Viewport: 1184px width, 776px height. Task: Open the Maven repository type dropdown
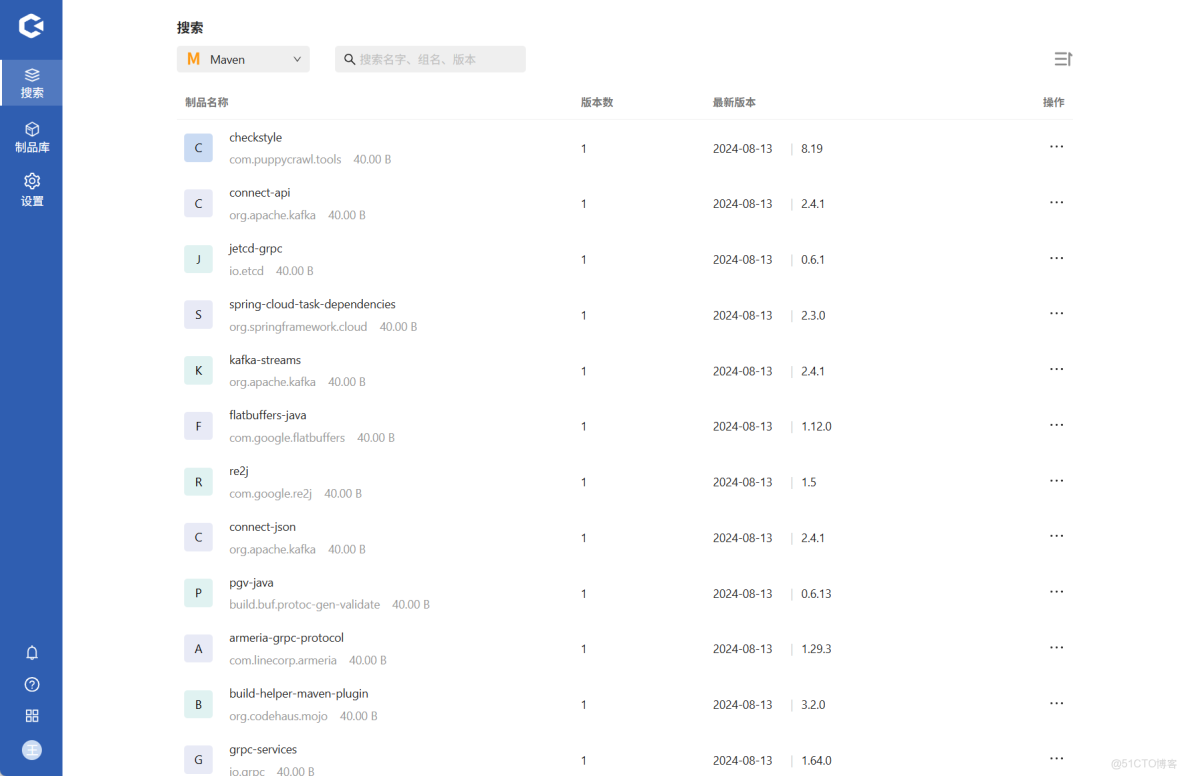tap(243, 59)
